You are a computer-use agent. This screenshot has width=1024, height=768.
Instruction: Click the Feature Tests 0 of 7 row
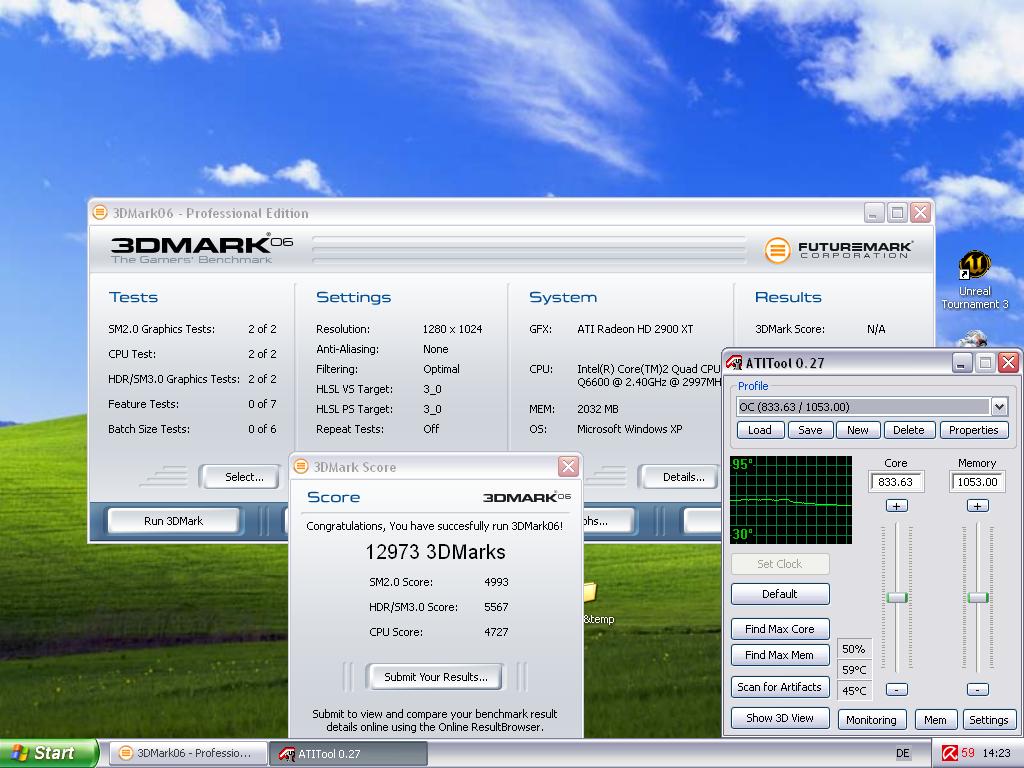pos(192,404)
